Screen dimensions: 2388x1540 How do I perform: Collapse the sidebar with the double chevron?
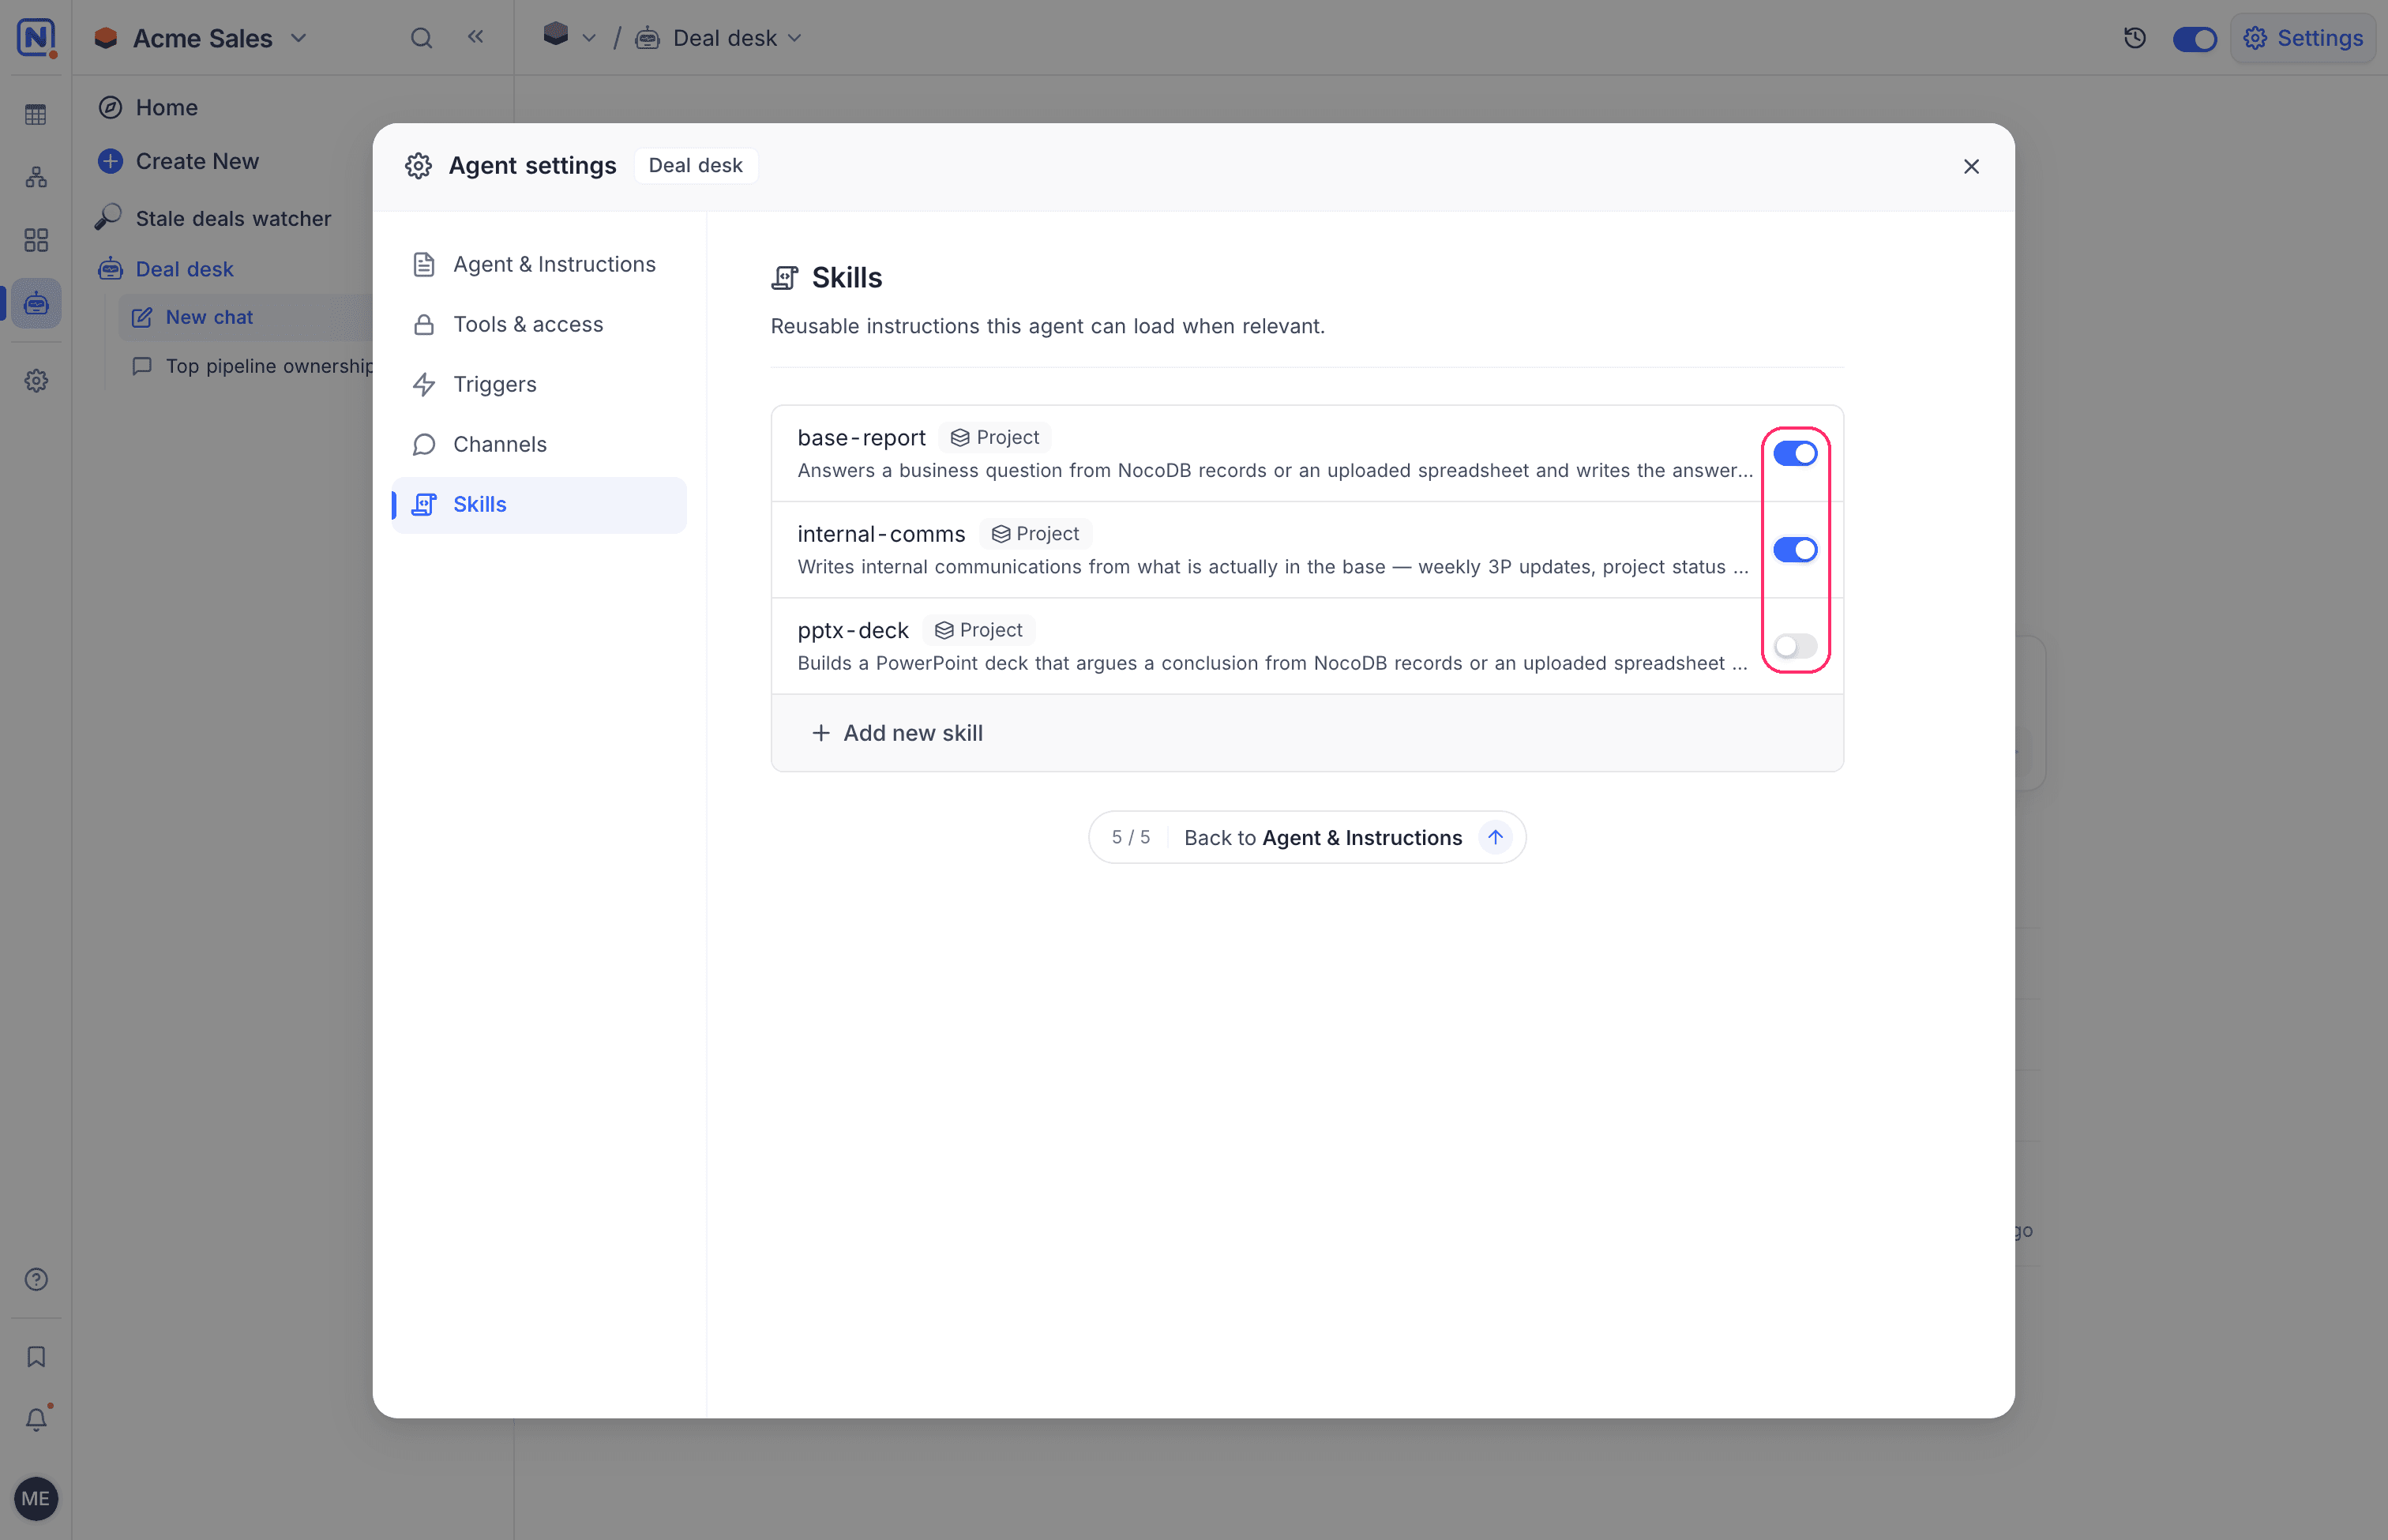[x=476, y=37]
